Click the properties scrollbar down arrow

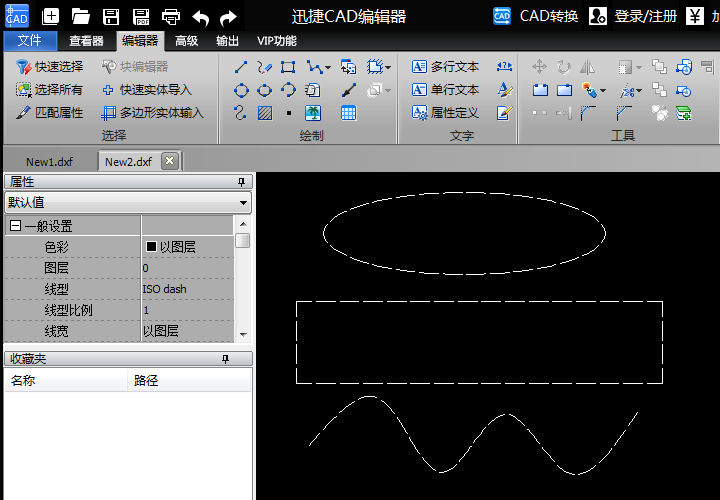pyautogui.click(x=243, y=335)
